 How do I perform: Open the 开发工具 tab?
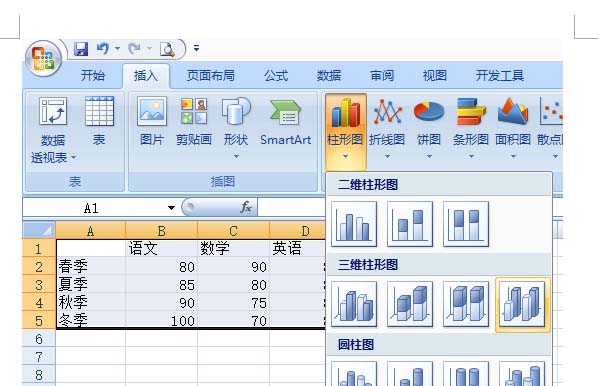(x=500, y=75)
